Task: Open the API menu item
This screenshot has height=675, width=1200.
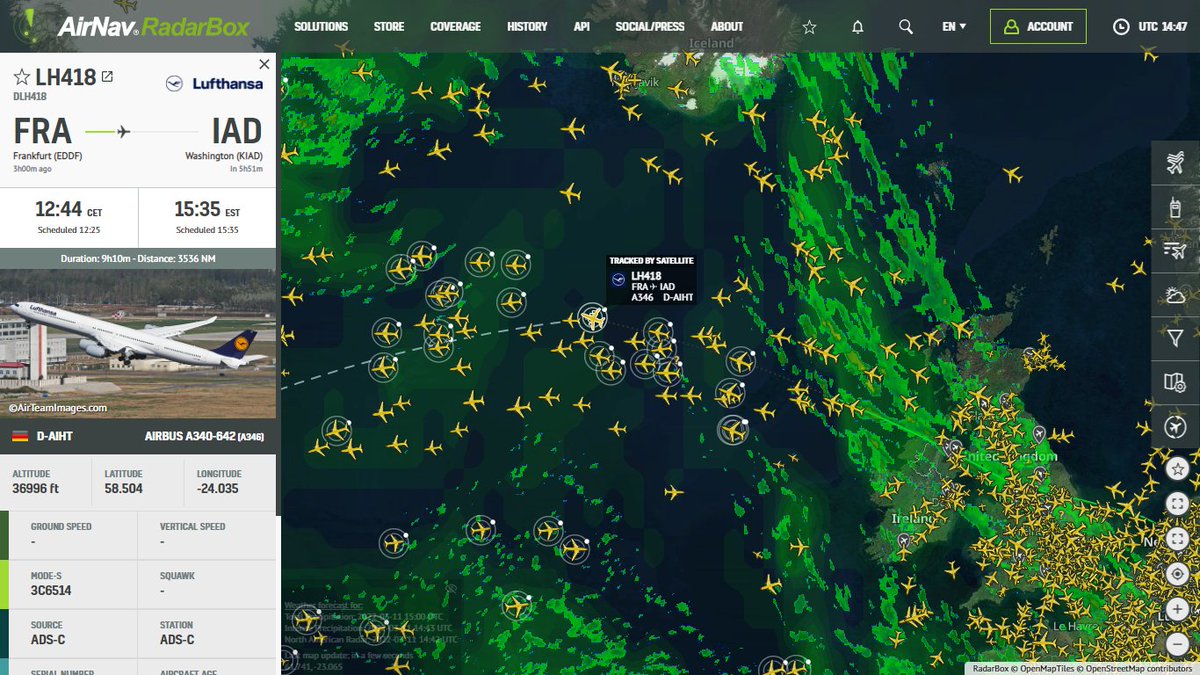Action: click(582, 27)
